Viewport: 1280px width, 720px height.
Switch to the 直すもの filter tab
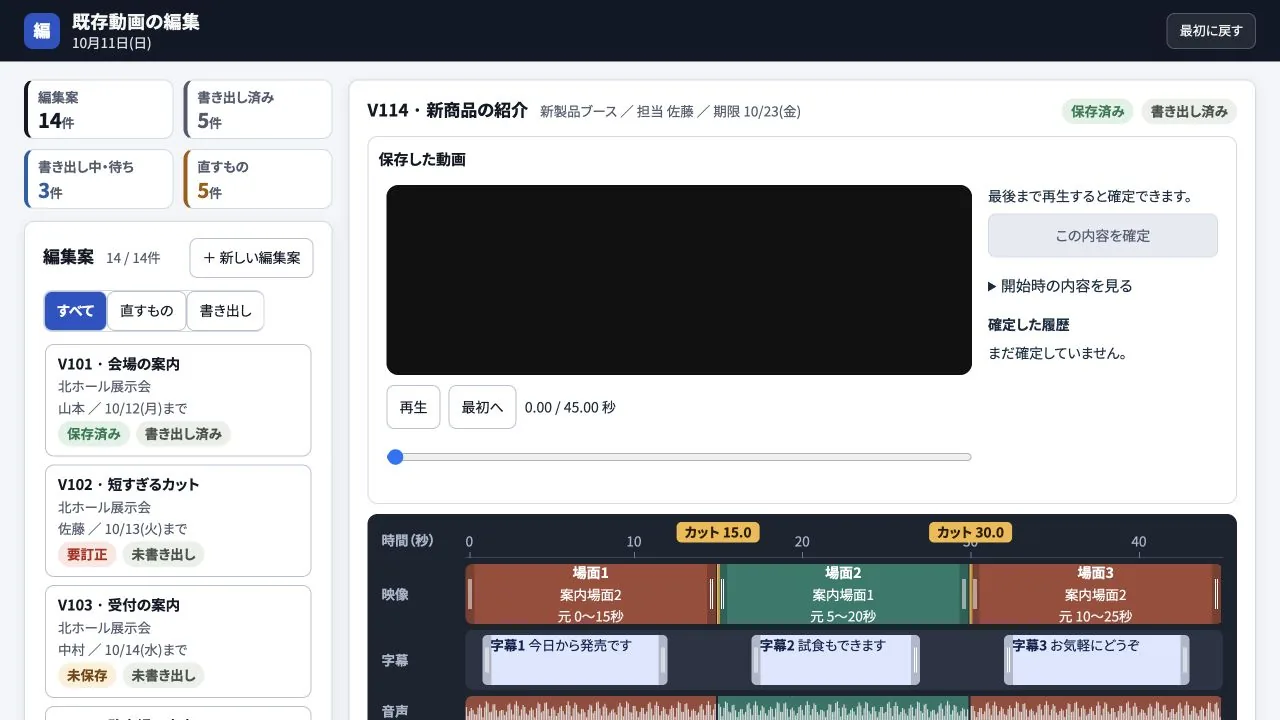146,311
